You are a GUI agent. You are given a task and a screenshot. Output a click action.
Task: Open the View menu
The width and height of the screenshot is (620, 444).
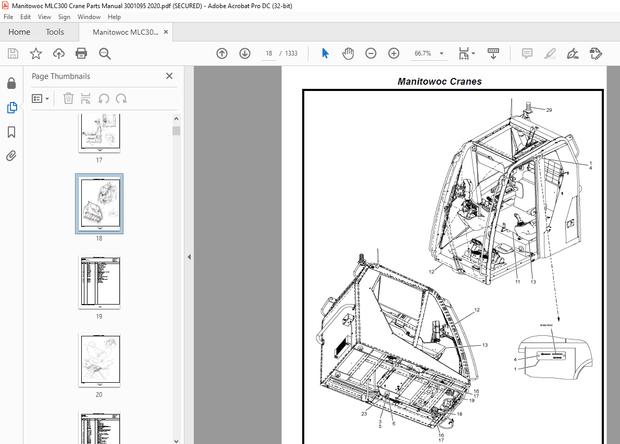44,17
